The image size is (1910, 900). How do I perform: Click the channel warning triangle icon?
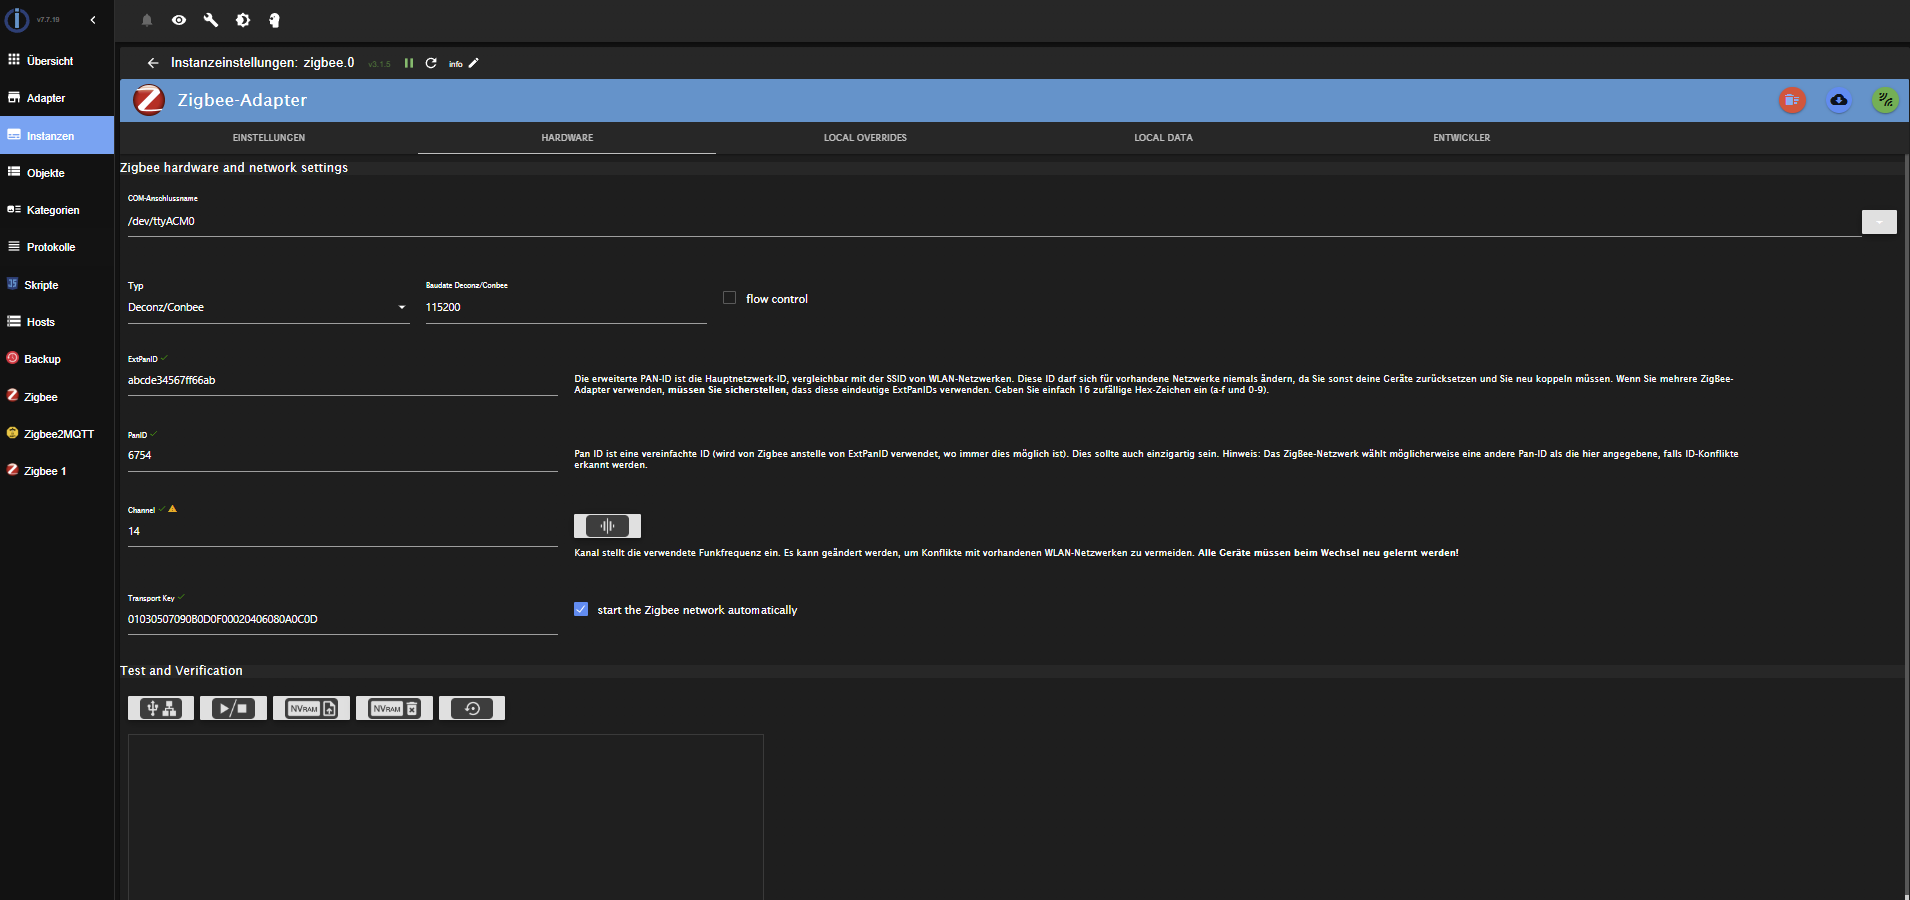pos(173,509)
